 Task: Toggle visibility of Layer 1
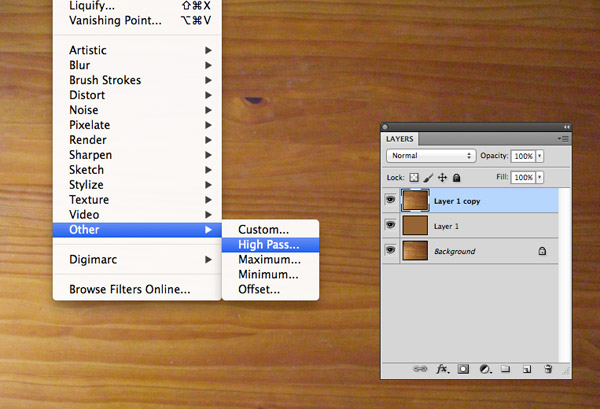(x=390, y=226)
